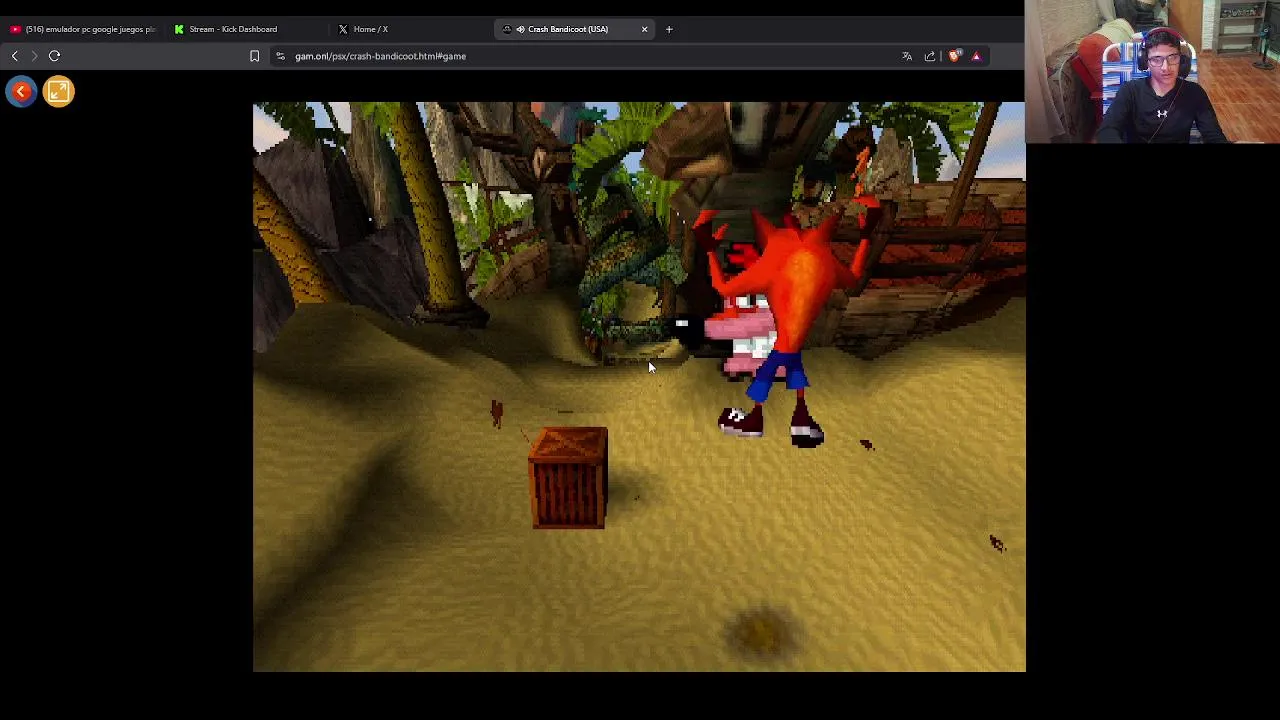Open the Stream - Kick Dashboard tab

coord(233,29)
